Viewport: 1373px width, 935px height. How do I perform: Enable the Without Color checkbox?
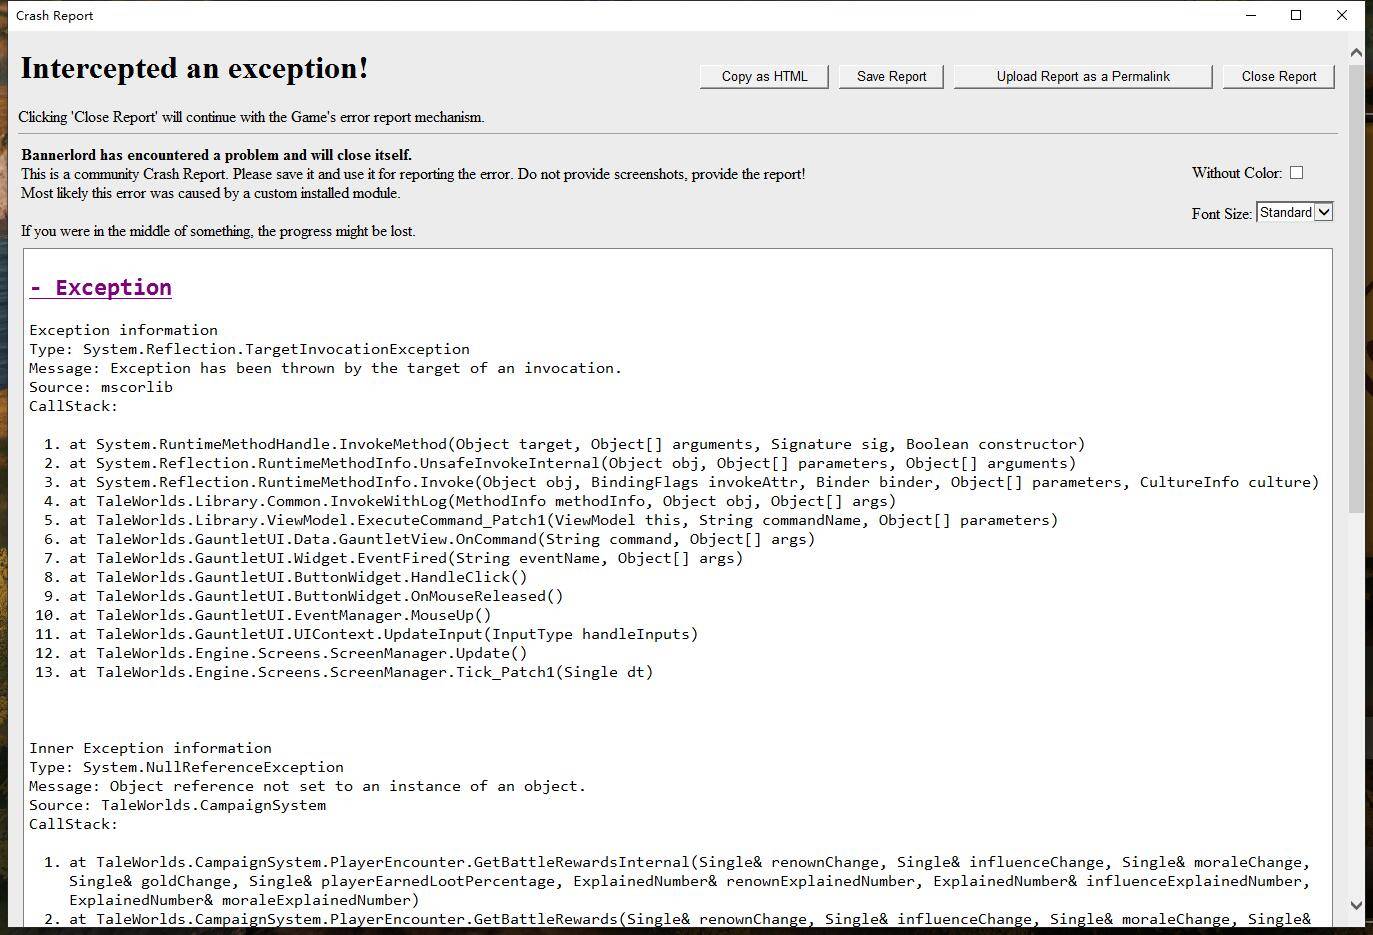[1296, 172]
